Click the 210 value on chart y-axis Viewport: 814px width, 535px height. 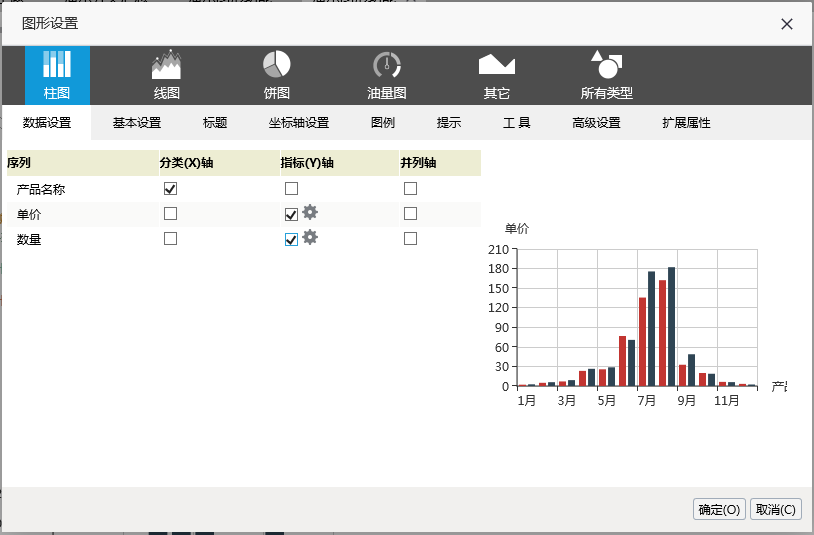pyautogui.click(x=498, y=250)
